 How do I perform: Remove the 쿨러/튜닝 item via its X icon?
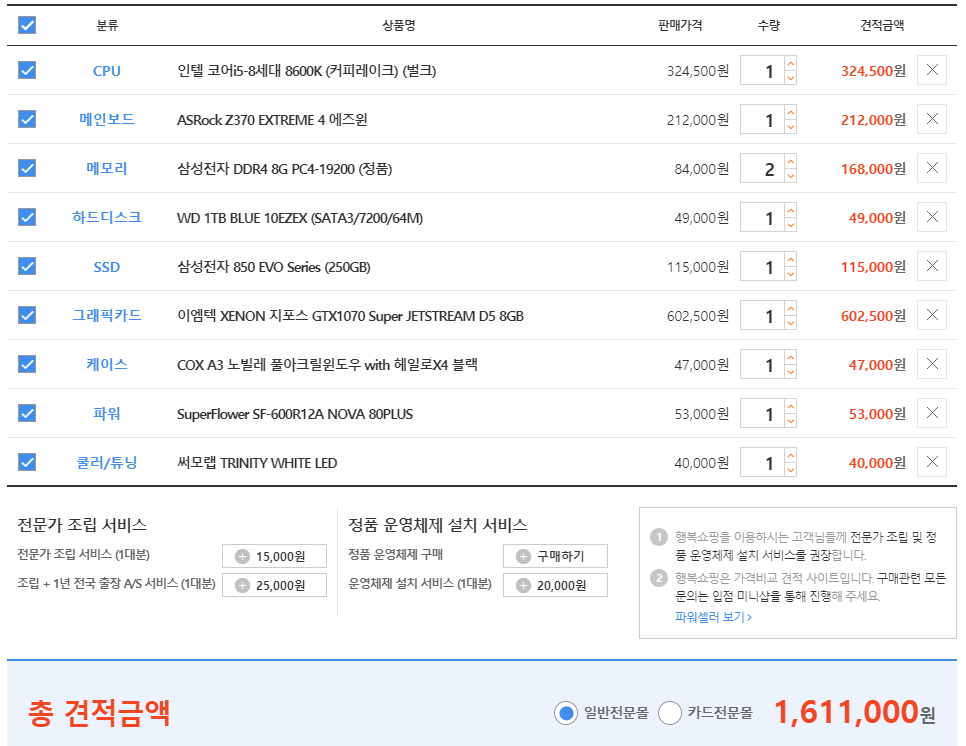932,462
